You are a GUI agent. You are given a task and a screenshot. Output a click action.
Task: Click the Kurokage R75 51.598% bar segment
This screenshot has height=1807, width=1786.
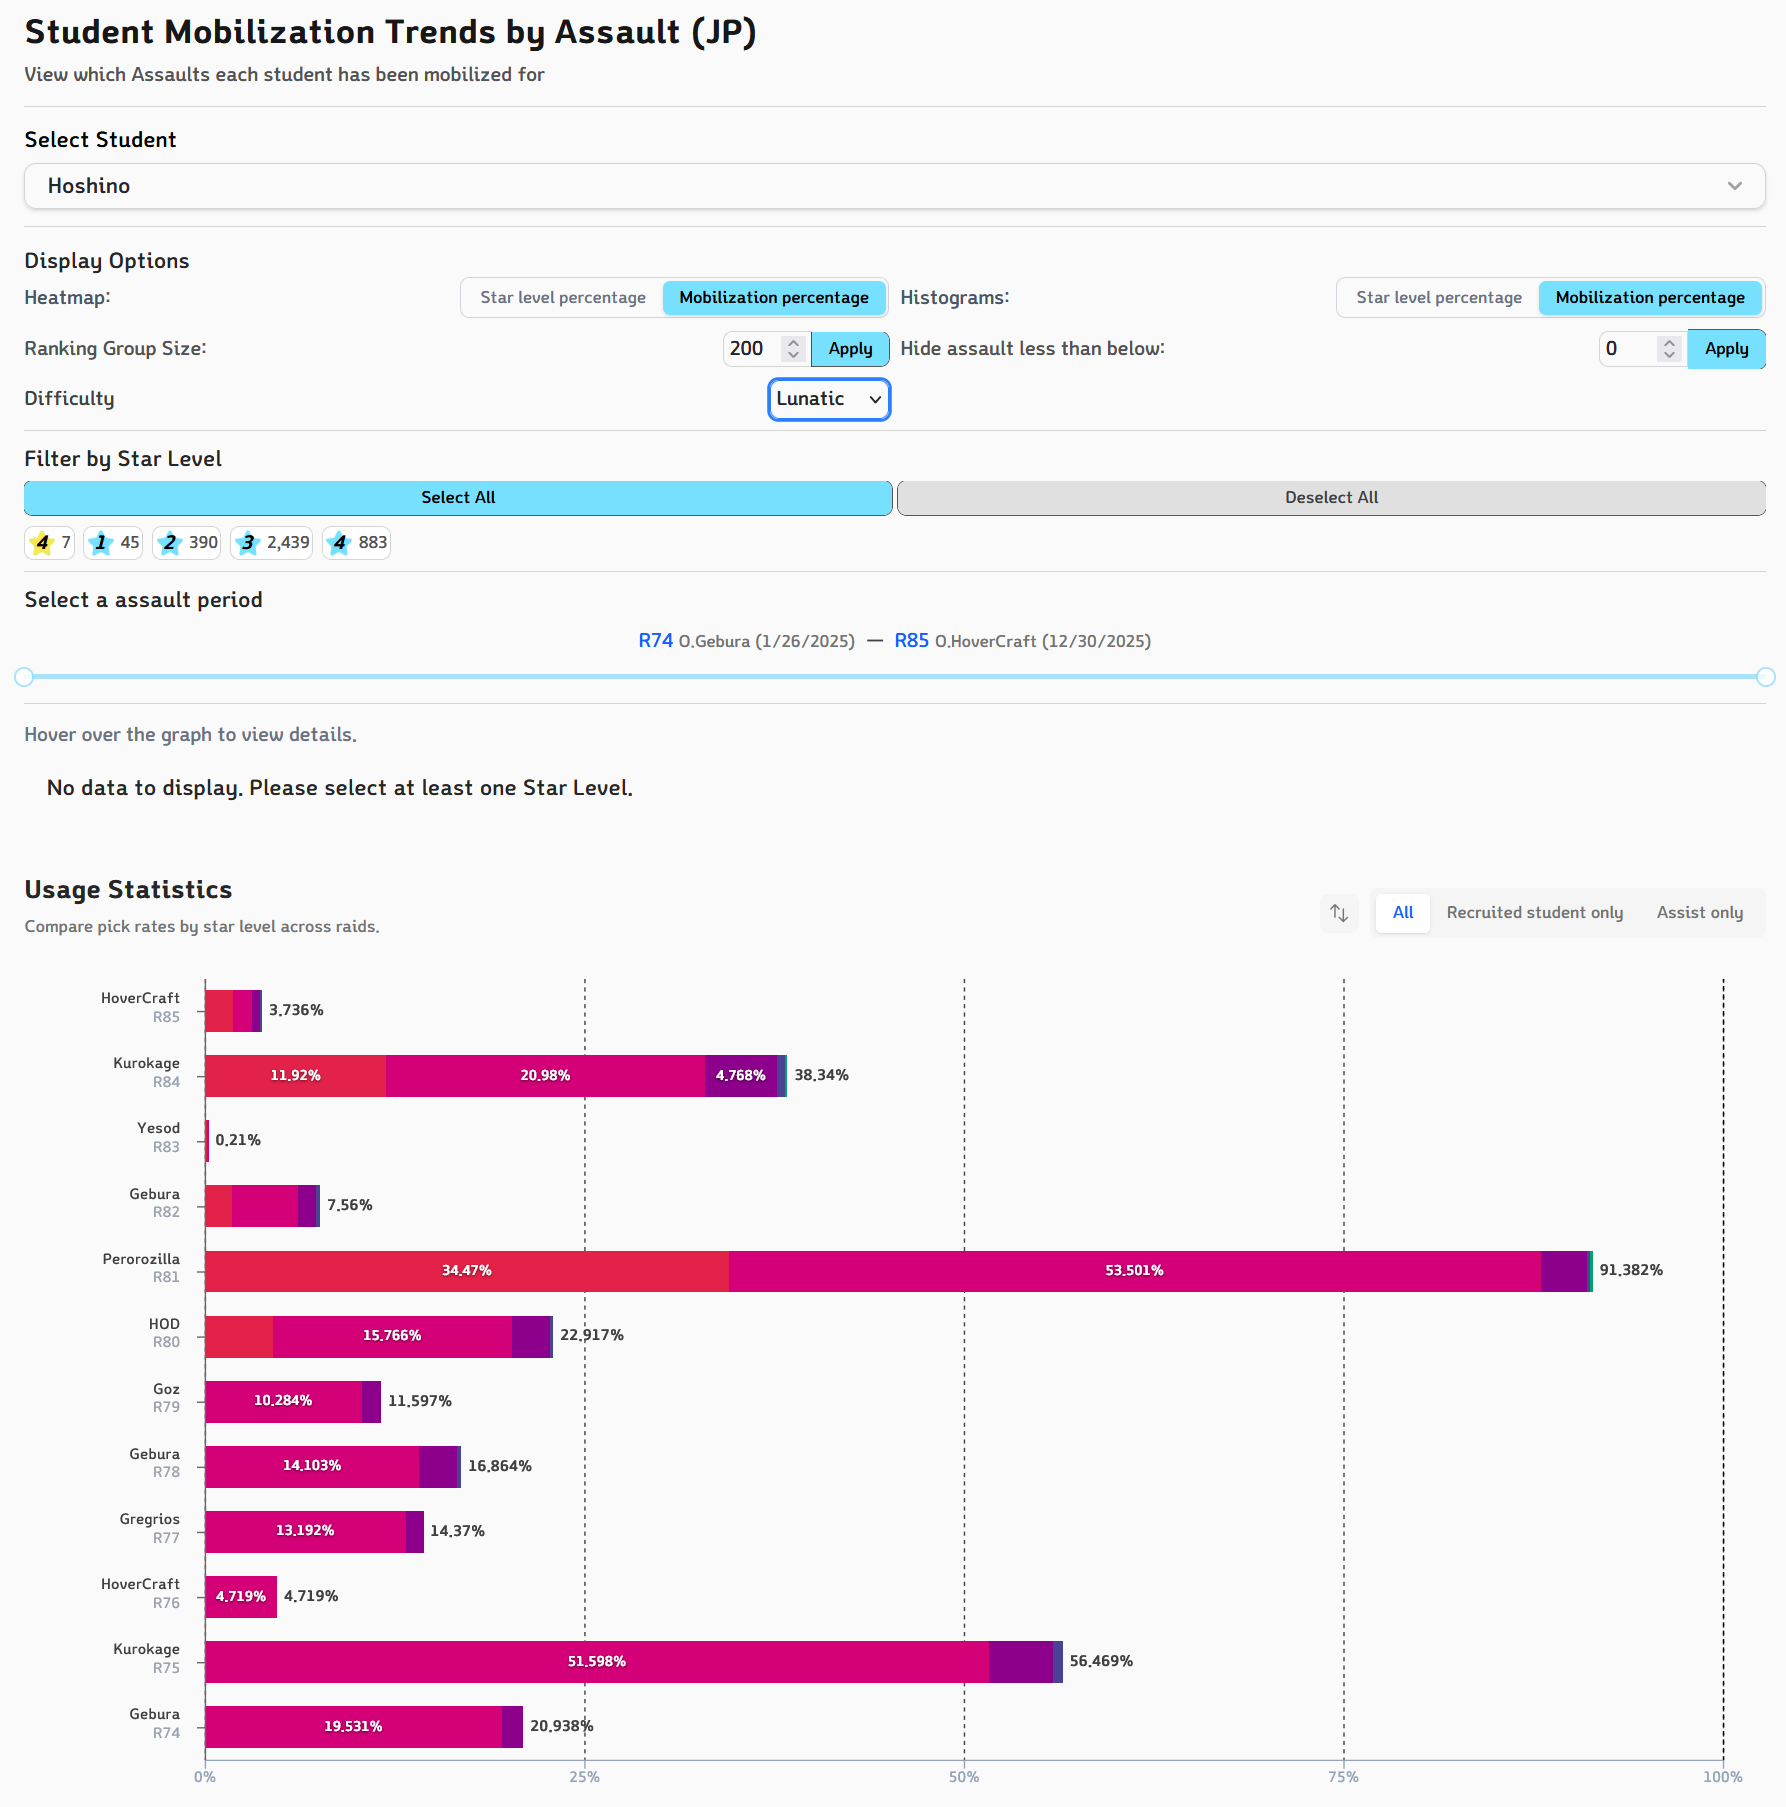tap(597, 1662)
